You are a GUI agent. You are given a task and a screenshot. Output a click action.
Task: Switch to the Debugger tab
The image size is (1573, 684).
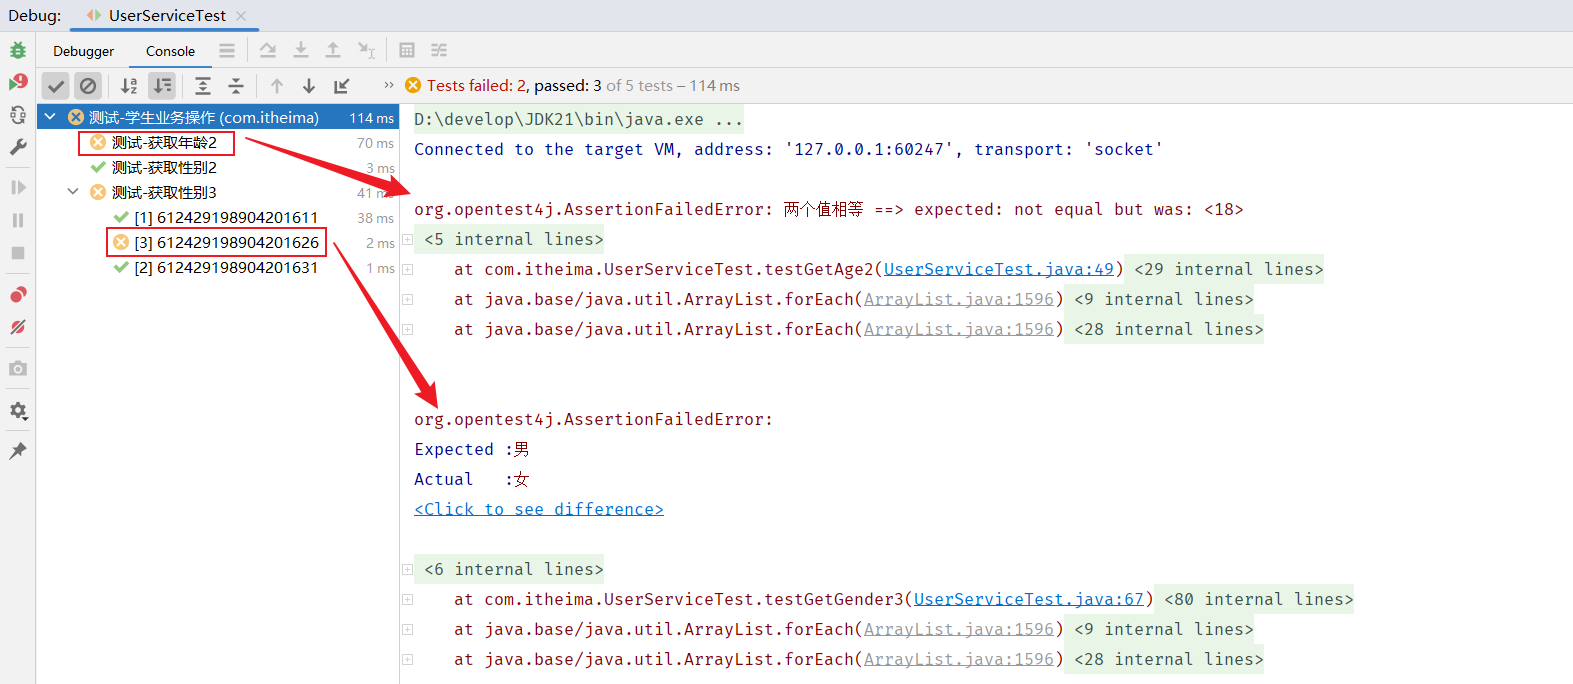coord(83,51)
